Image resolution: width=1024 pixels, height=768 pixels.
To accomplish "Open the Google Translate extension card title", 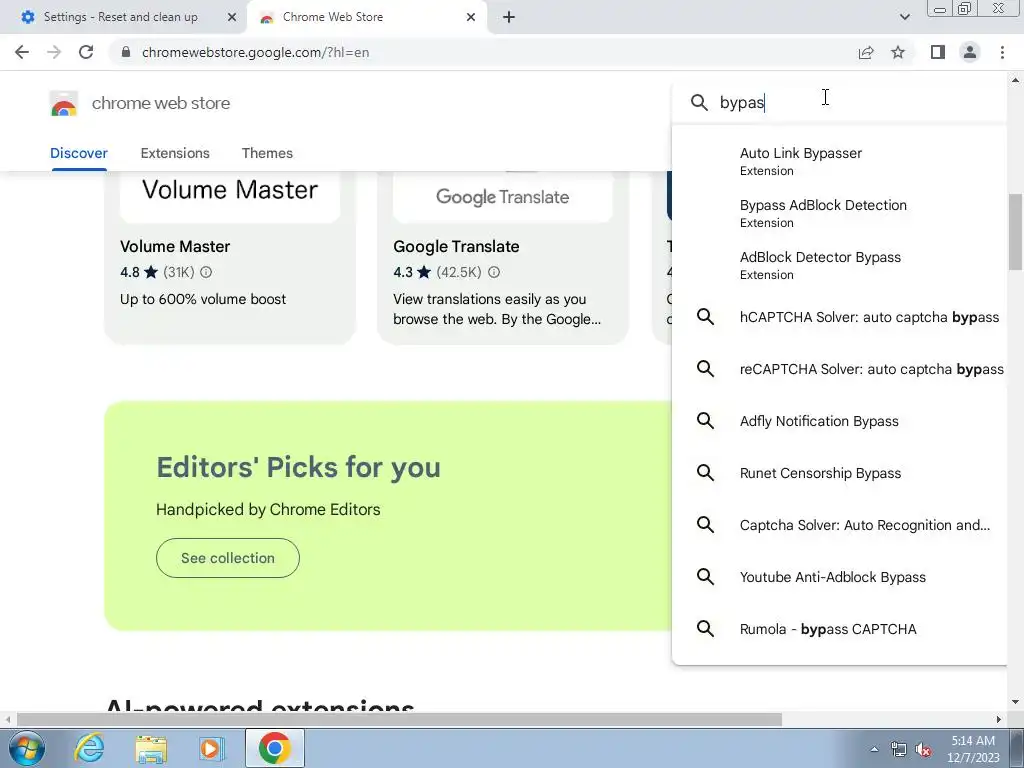I will tap(456, 247).
